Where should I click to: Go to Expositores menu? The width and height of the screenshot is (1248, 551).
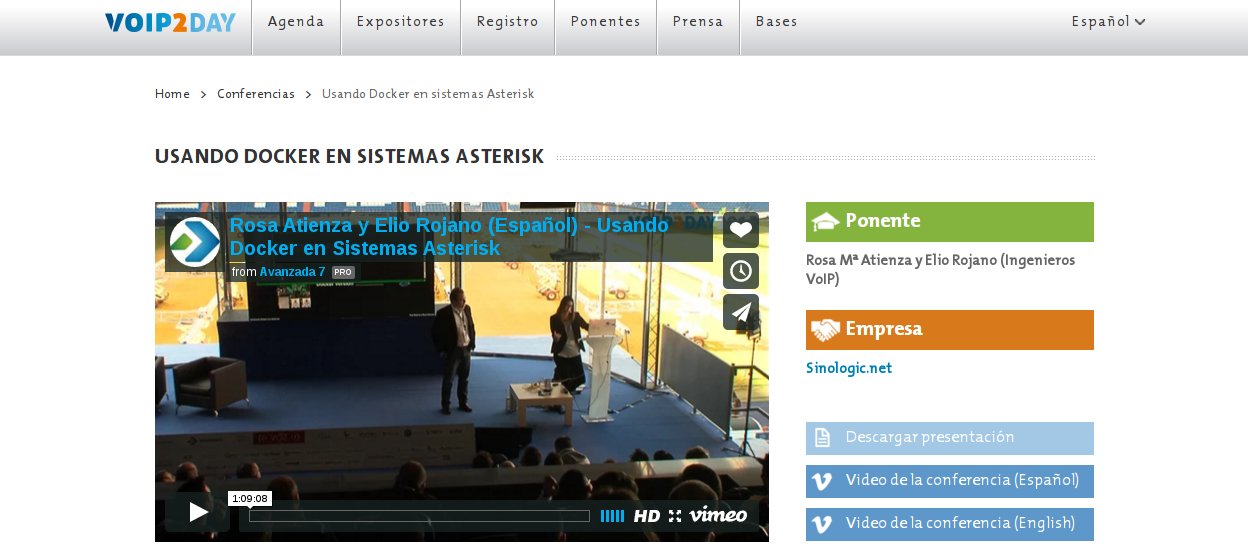click(x=400, y=22)
